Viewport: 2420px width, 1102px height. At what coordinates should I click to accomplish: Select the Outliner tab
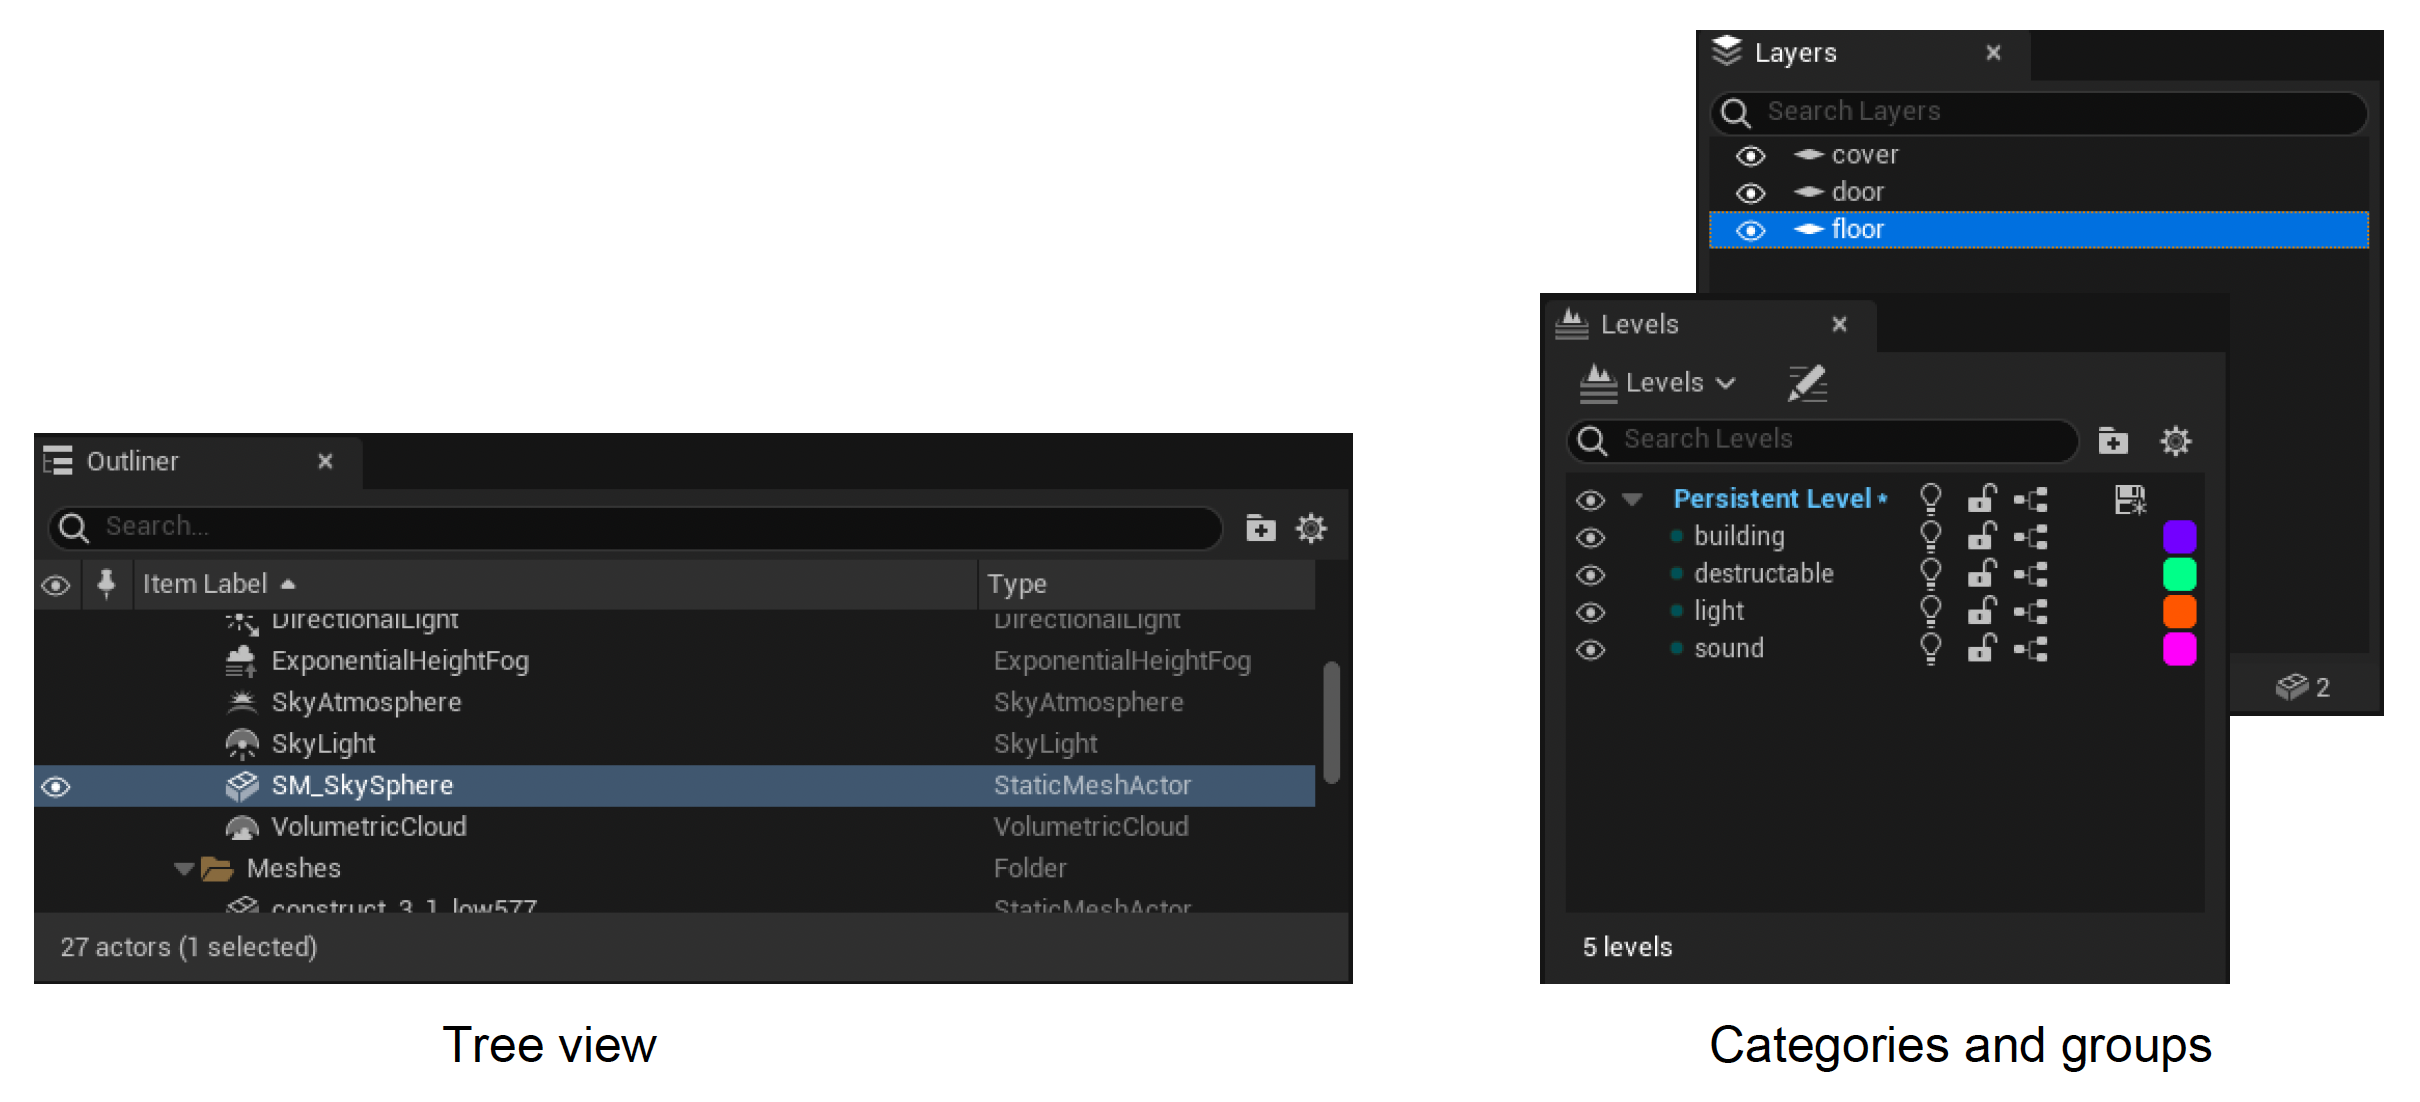coord(132,461)
